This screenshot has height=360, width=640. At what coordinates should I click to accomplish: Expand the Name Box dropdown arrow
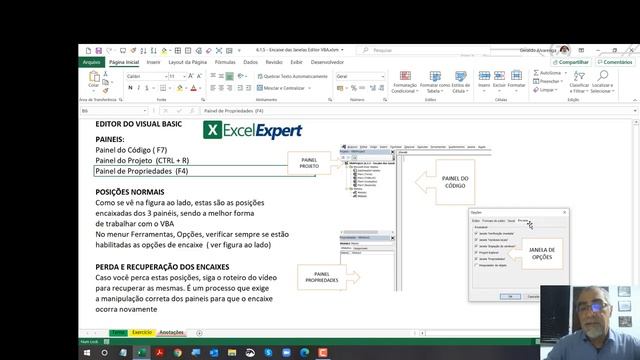click(144, 111)
